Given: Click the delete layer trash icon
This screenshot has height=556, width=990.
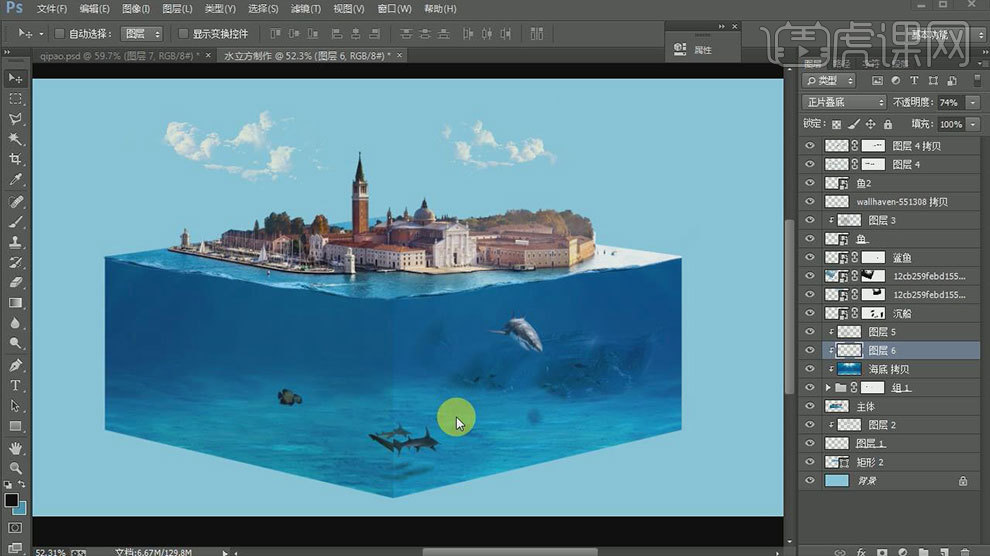Looking at the screenshot, I should tap(967, 550).
